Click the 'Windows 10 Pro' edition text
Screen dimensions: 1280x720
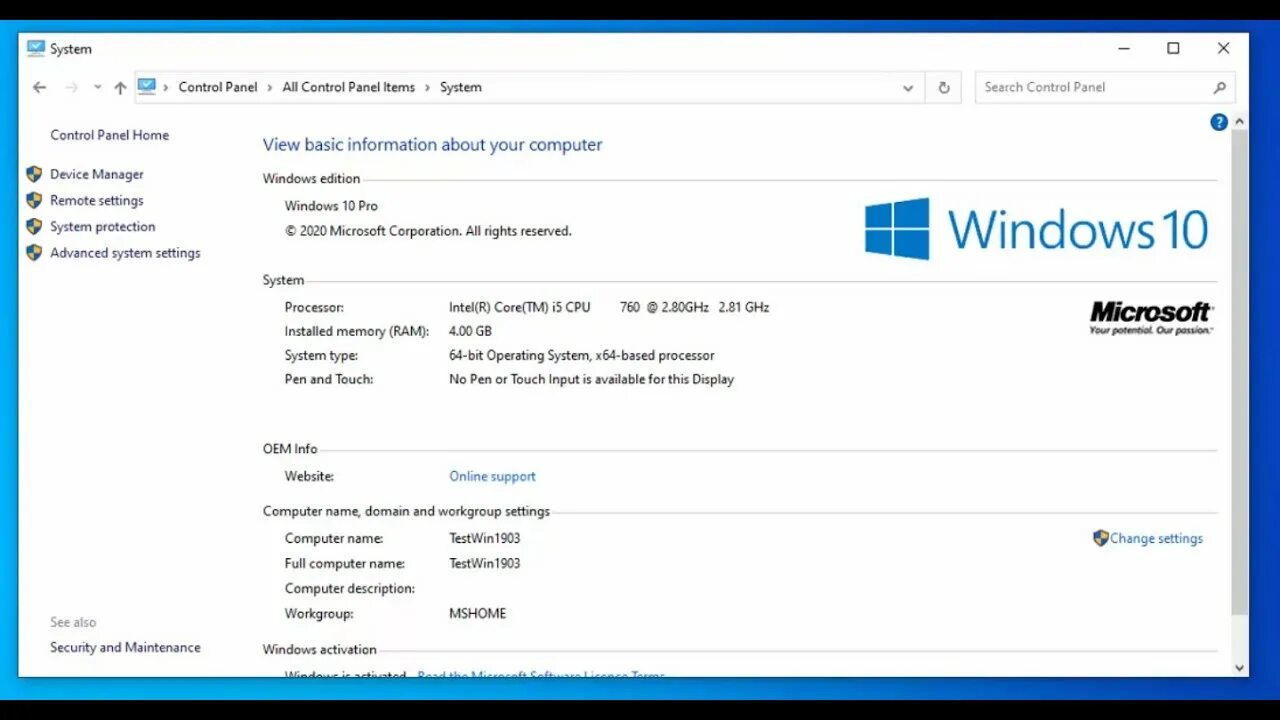[331, 206]
